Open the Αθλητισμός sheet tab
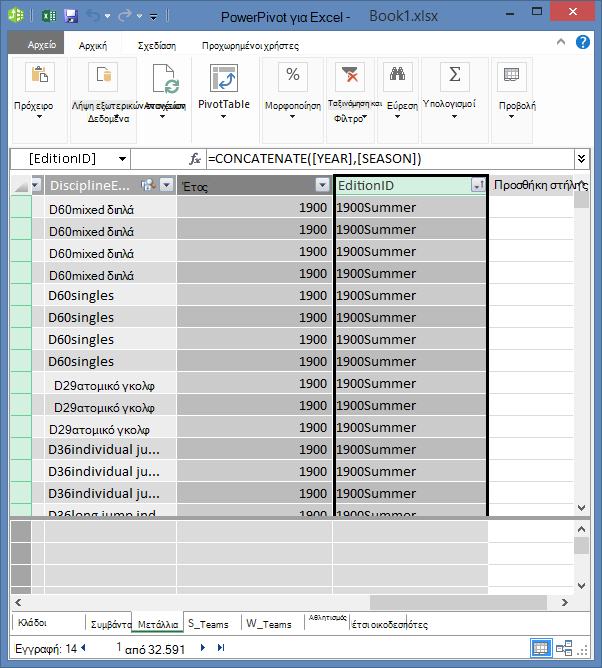The height and width of the screenshot is (668, 602). point(327,618)
